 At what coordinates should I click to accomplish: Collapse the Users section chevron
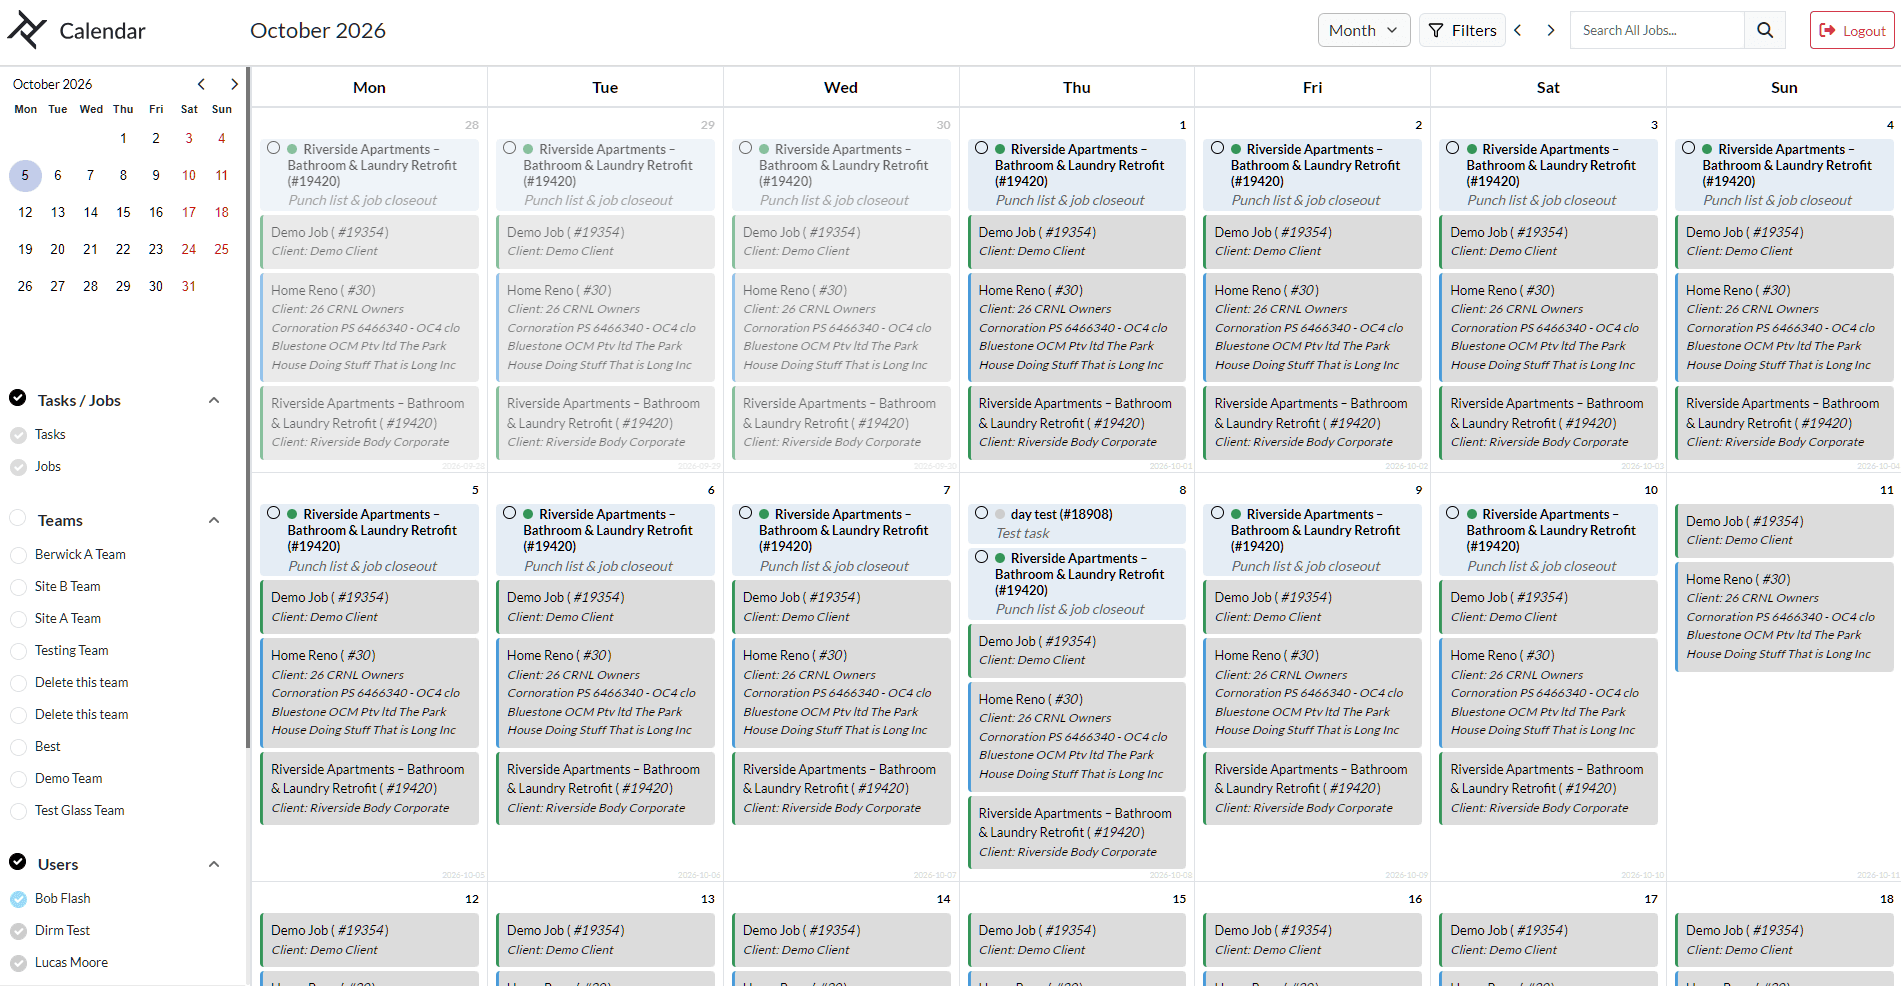click(213, 864)
